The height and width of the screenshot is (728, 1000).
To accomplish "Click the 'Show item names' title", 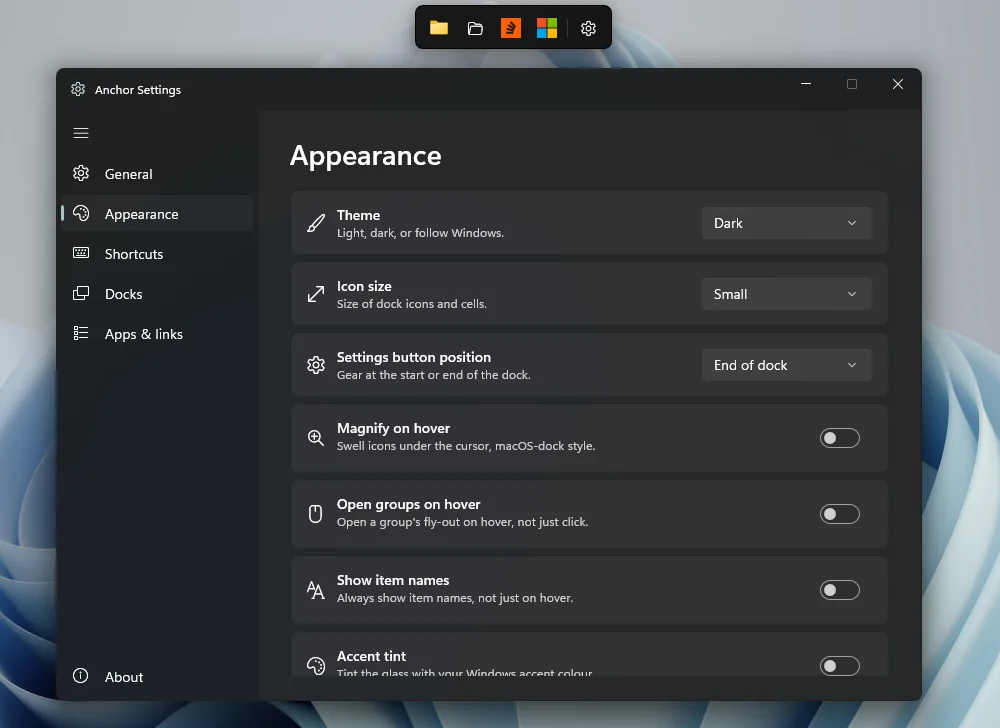I will [x=393, y=580].
